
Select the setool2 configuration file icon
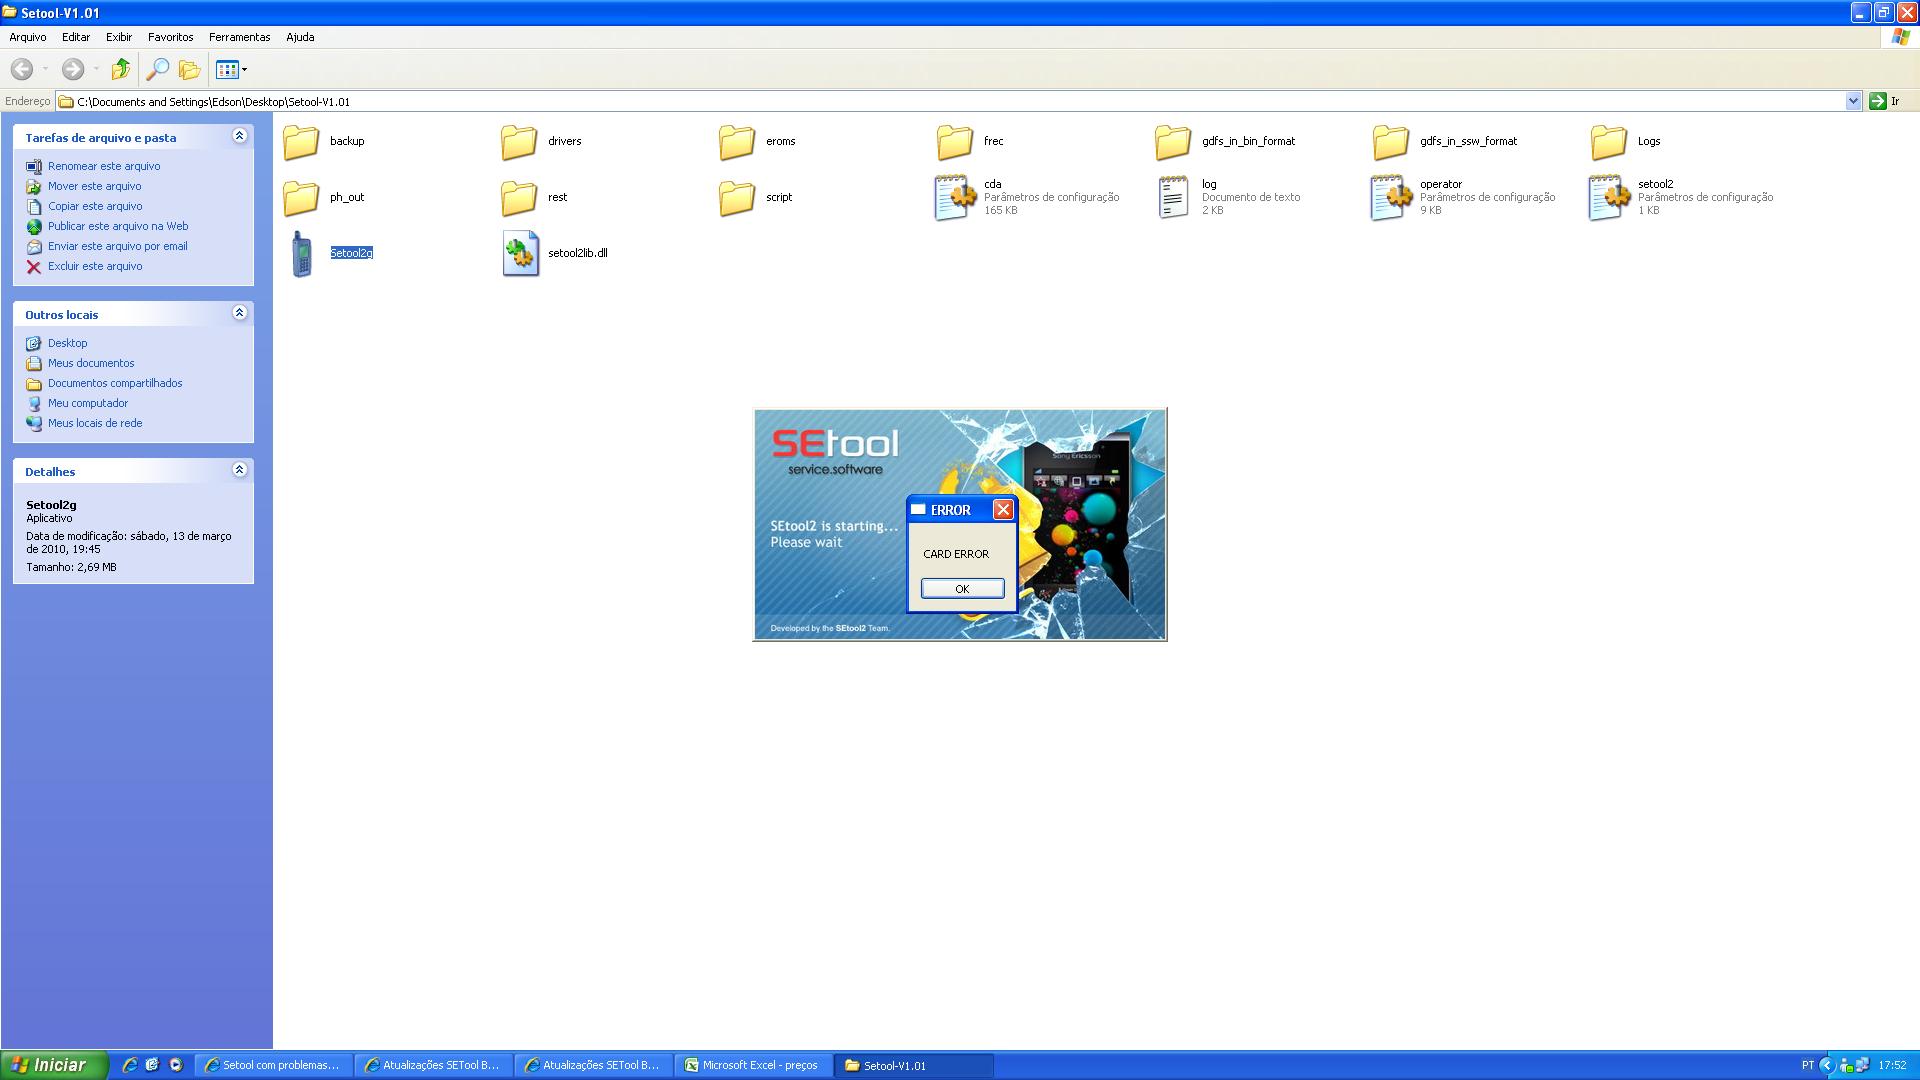[1609, 198]
